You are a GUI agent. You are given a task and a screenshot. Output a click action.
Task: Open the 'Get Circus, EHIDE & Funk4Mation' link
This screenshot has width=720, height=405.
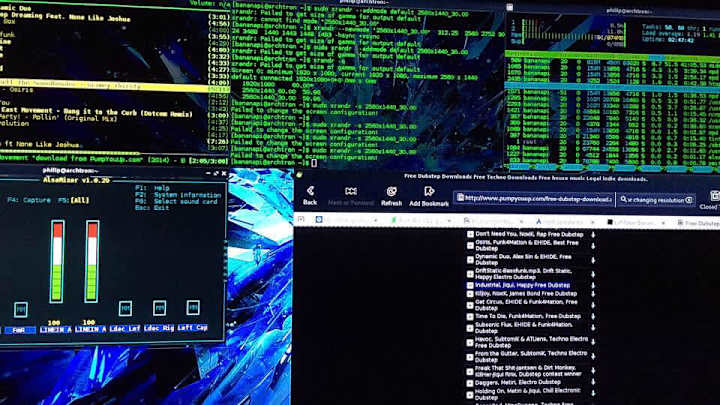point(526,305)
